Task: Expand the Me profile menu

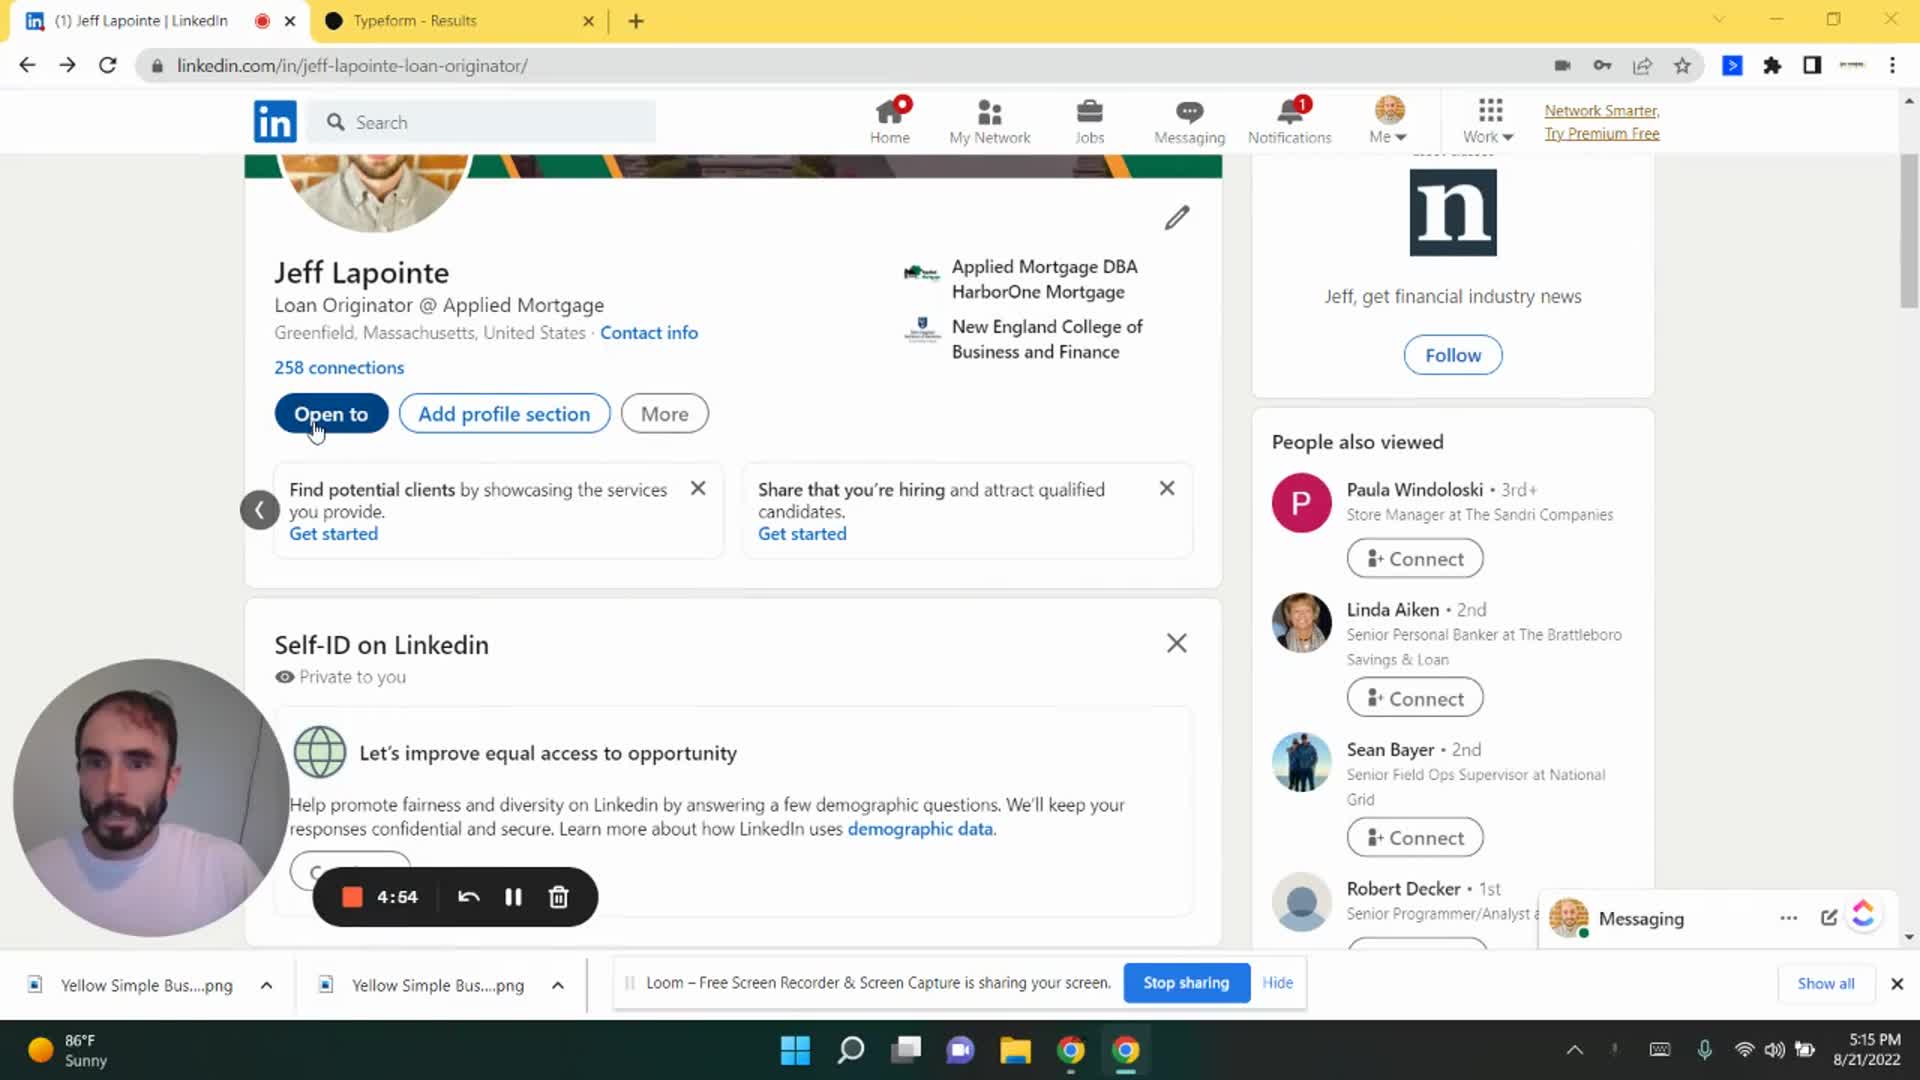Action: 1388,122
